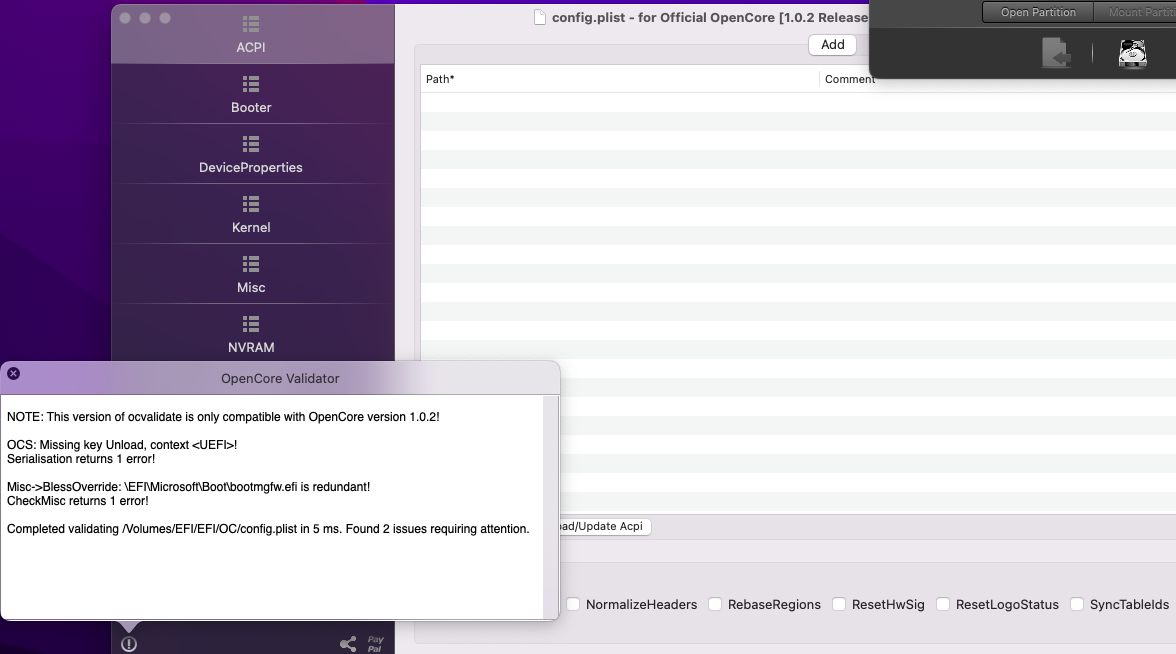
Task: Click the import file arrow icon
Action: pyautogui.click(x=1056, y=53)
